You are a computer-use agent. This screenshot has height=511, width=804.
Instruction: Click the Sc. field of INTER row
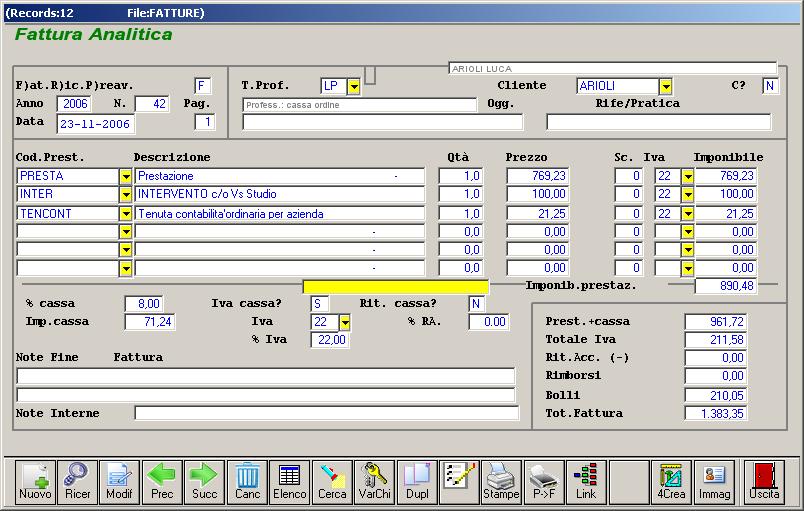(628, 194)
